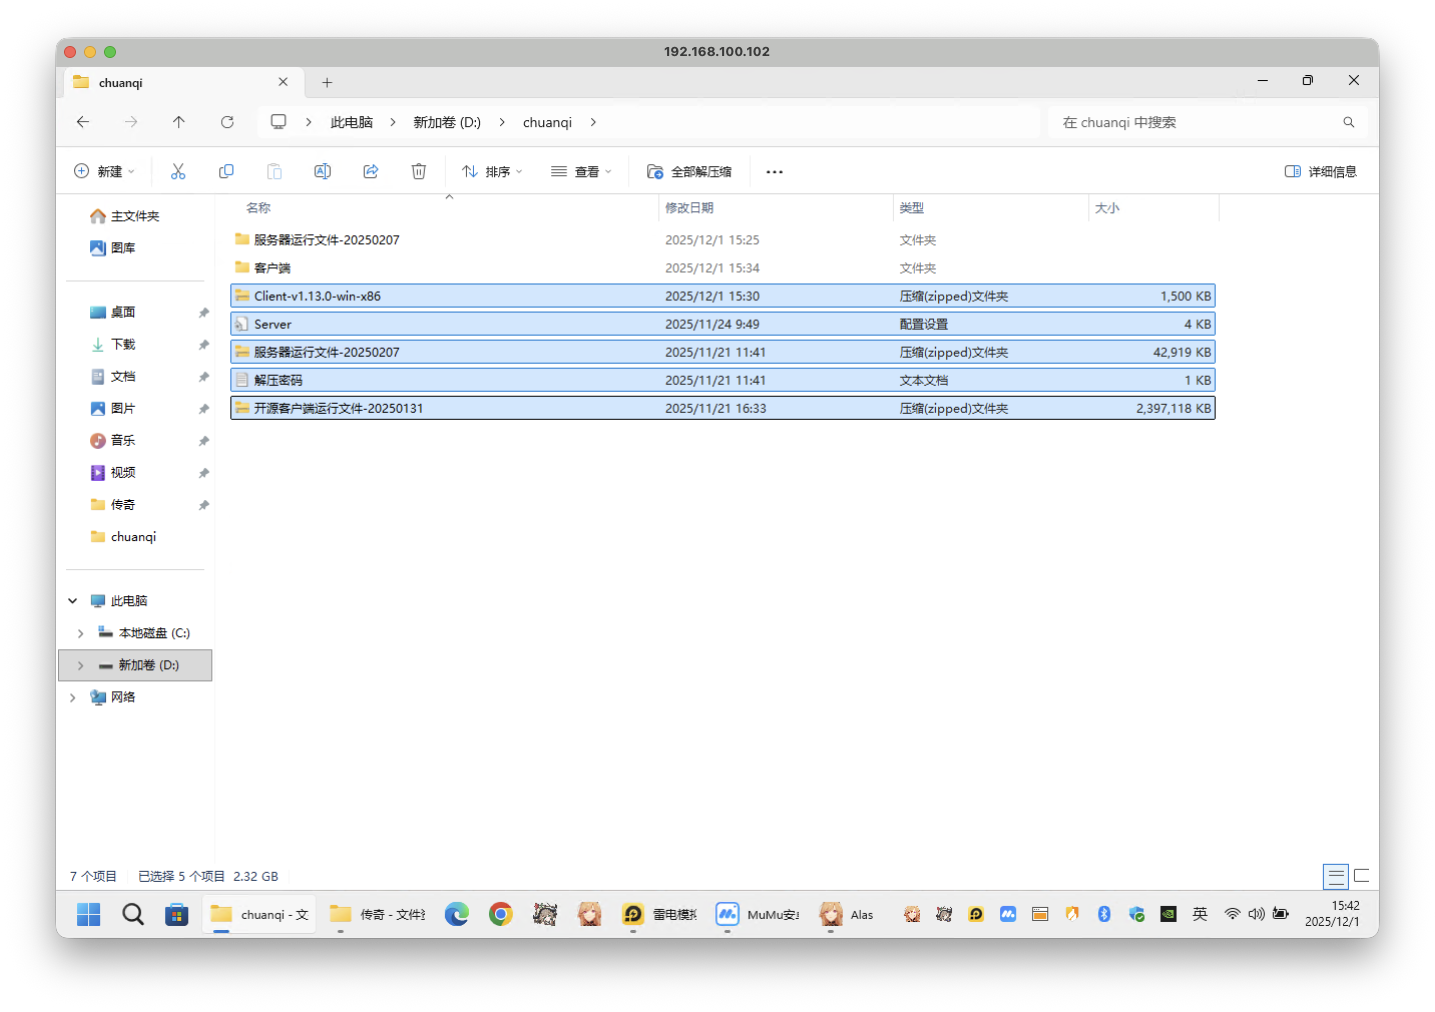This screenshot has width=1435, height=1012.
Task: Open the See more ellipsis menu
Action: (774, 172)
